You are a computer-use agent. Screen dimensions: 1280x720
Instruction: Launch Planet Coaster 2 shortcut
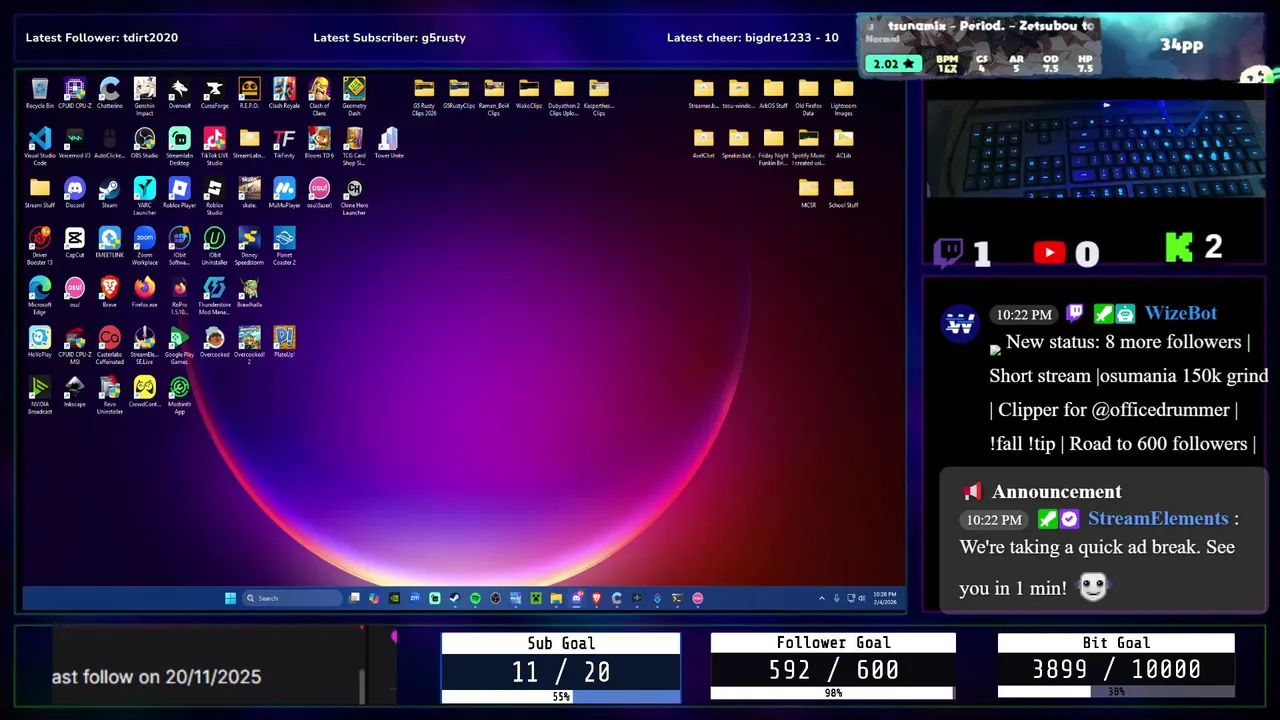[x=284, y=245]
